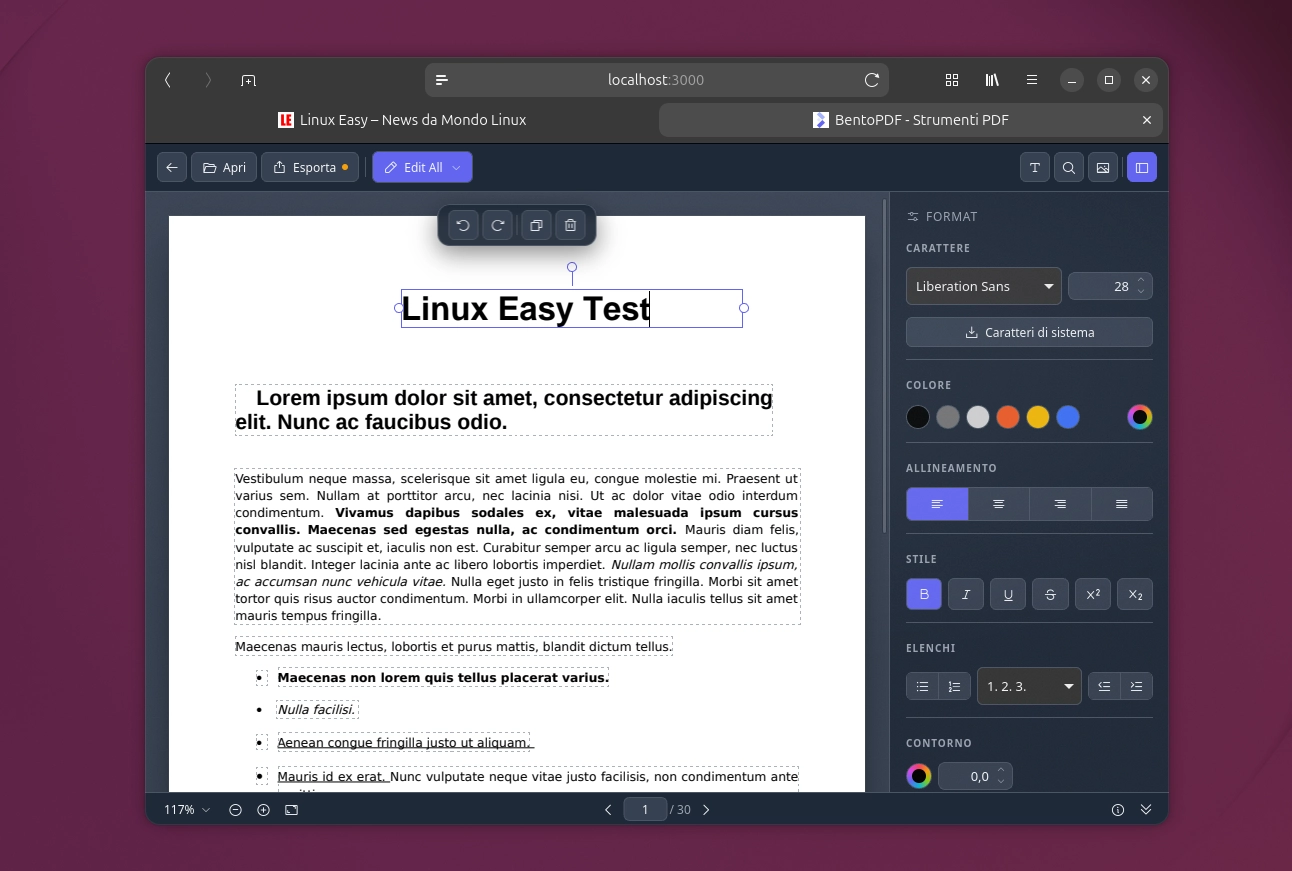Reload the page in address bar
The image size is (1292, 871).
coord(872,80)
